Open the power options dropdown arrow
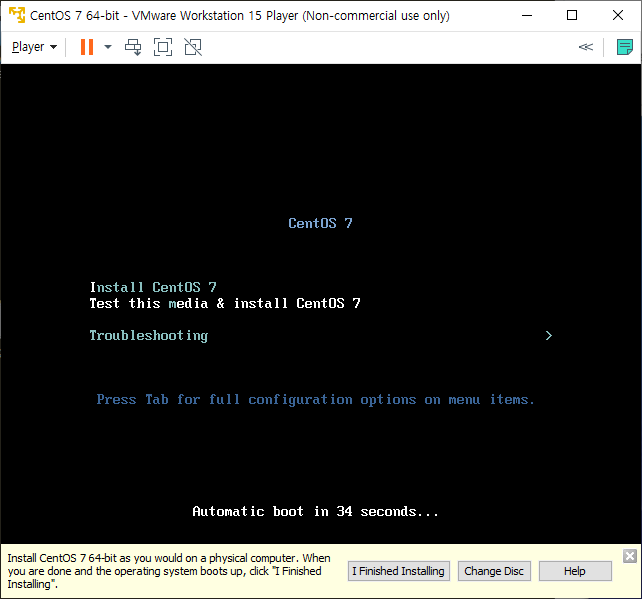642x599 pixels. (108, 47)
